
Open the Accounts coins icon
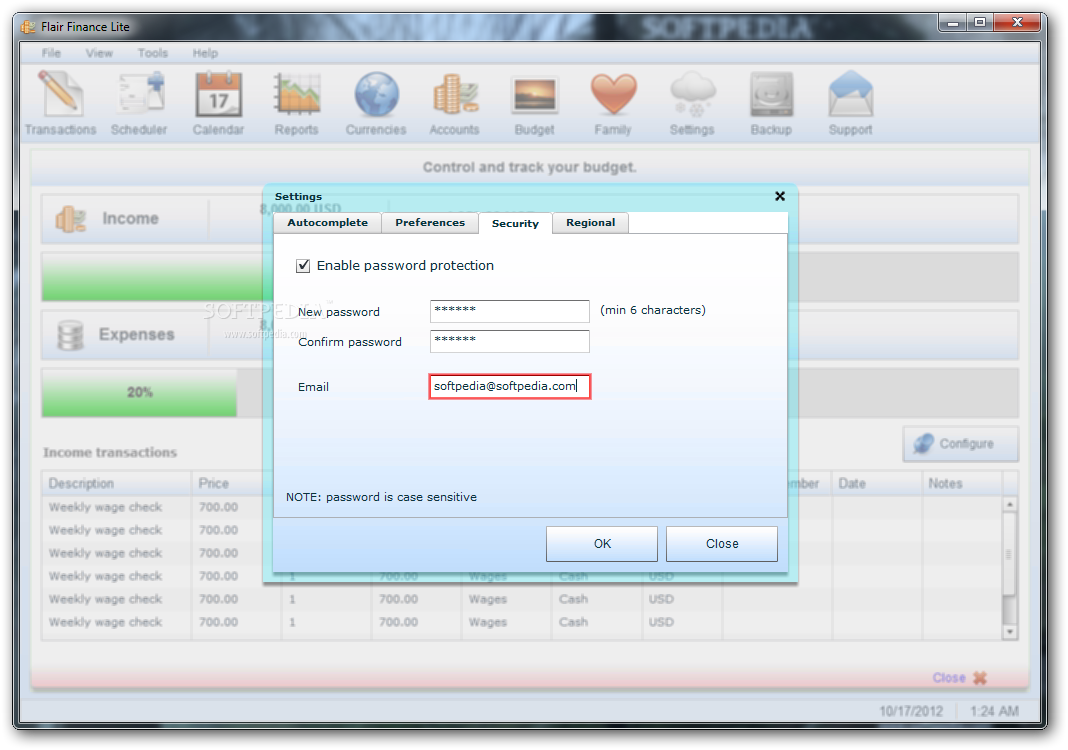point(454,104)
